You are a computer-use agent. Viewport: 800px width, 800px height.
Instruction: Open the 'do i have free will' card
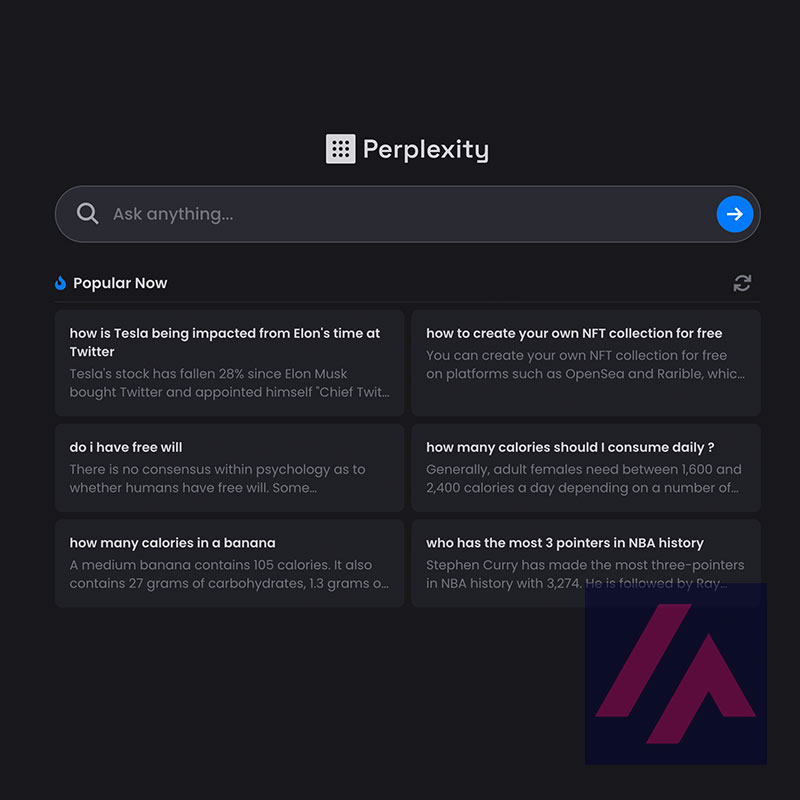point(229,467)
